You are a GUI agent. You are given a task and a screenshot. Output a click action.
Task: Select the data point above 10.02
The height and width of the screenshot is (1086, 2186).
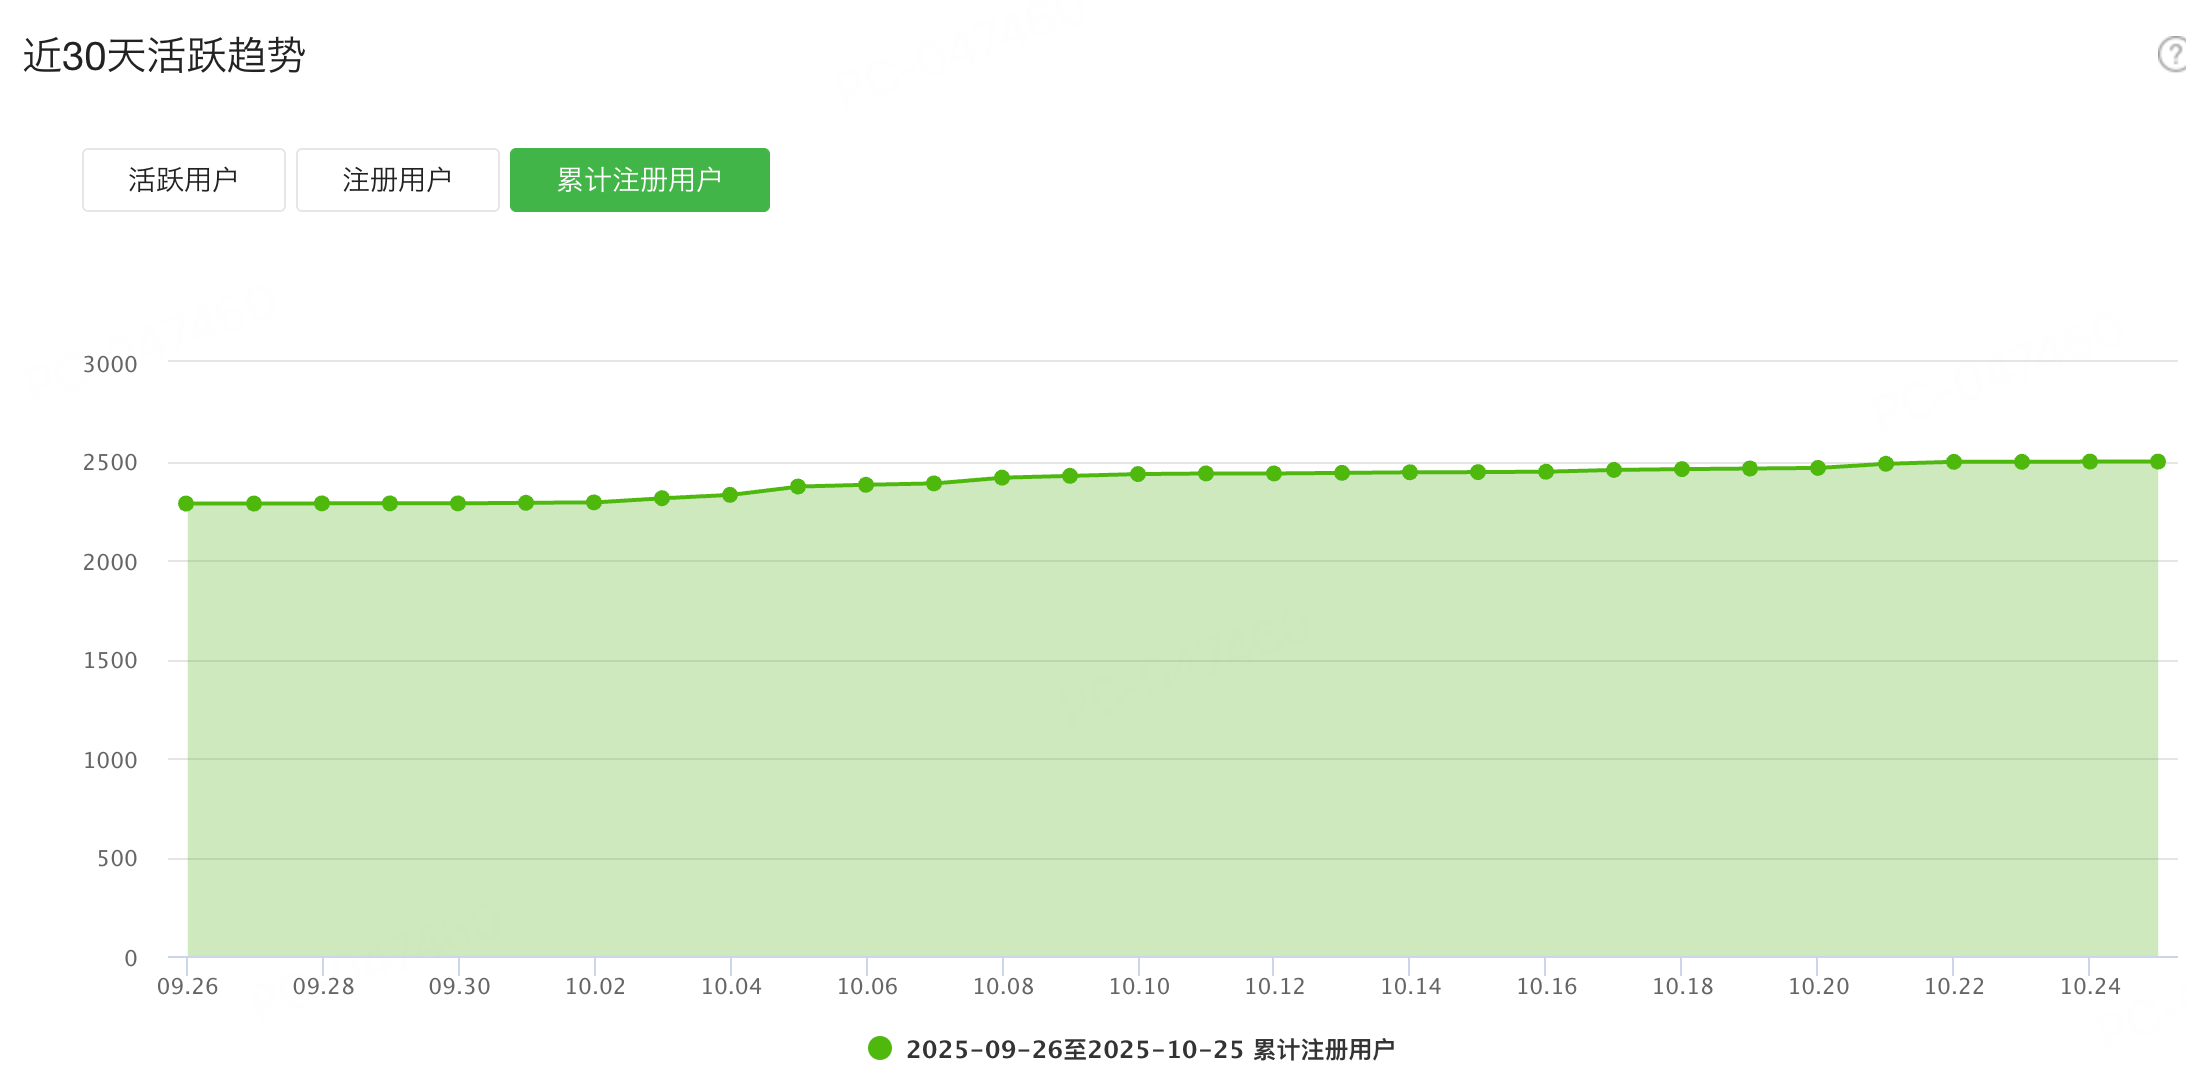pyautogui.click(x=594, y=503)
